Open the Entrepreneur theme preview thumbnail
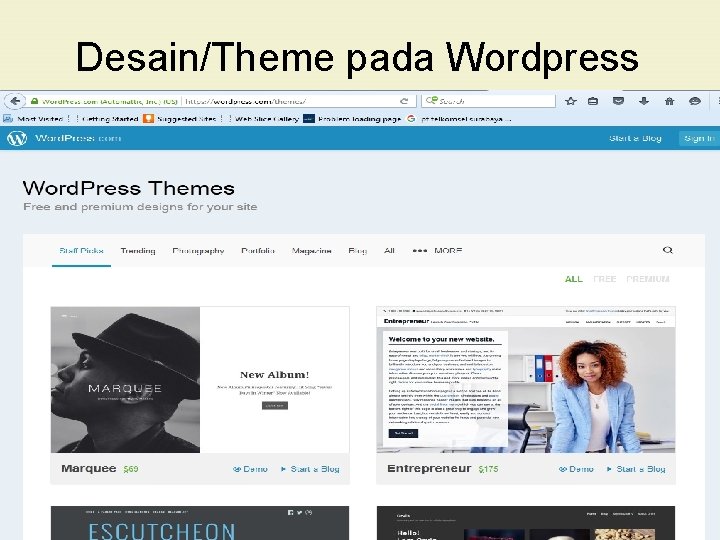The height and width of the screenshot is (540, 720). pos(526,380)
